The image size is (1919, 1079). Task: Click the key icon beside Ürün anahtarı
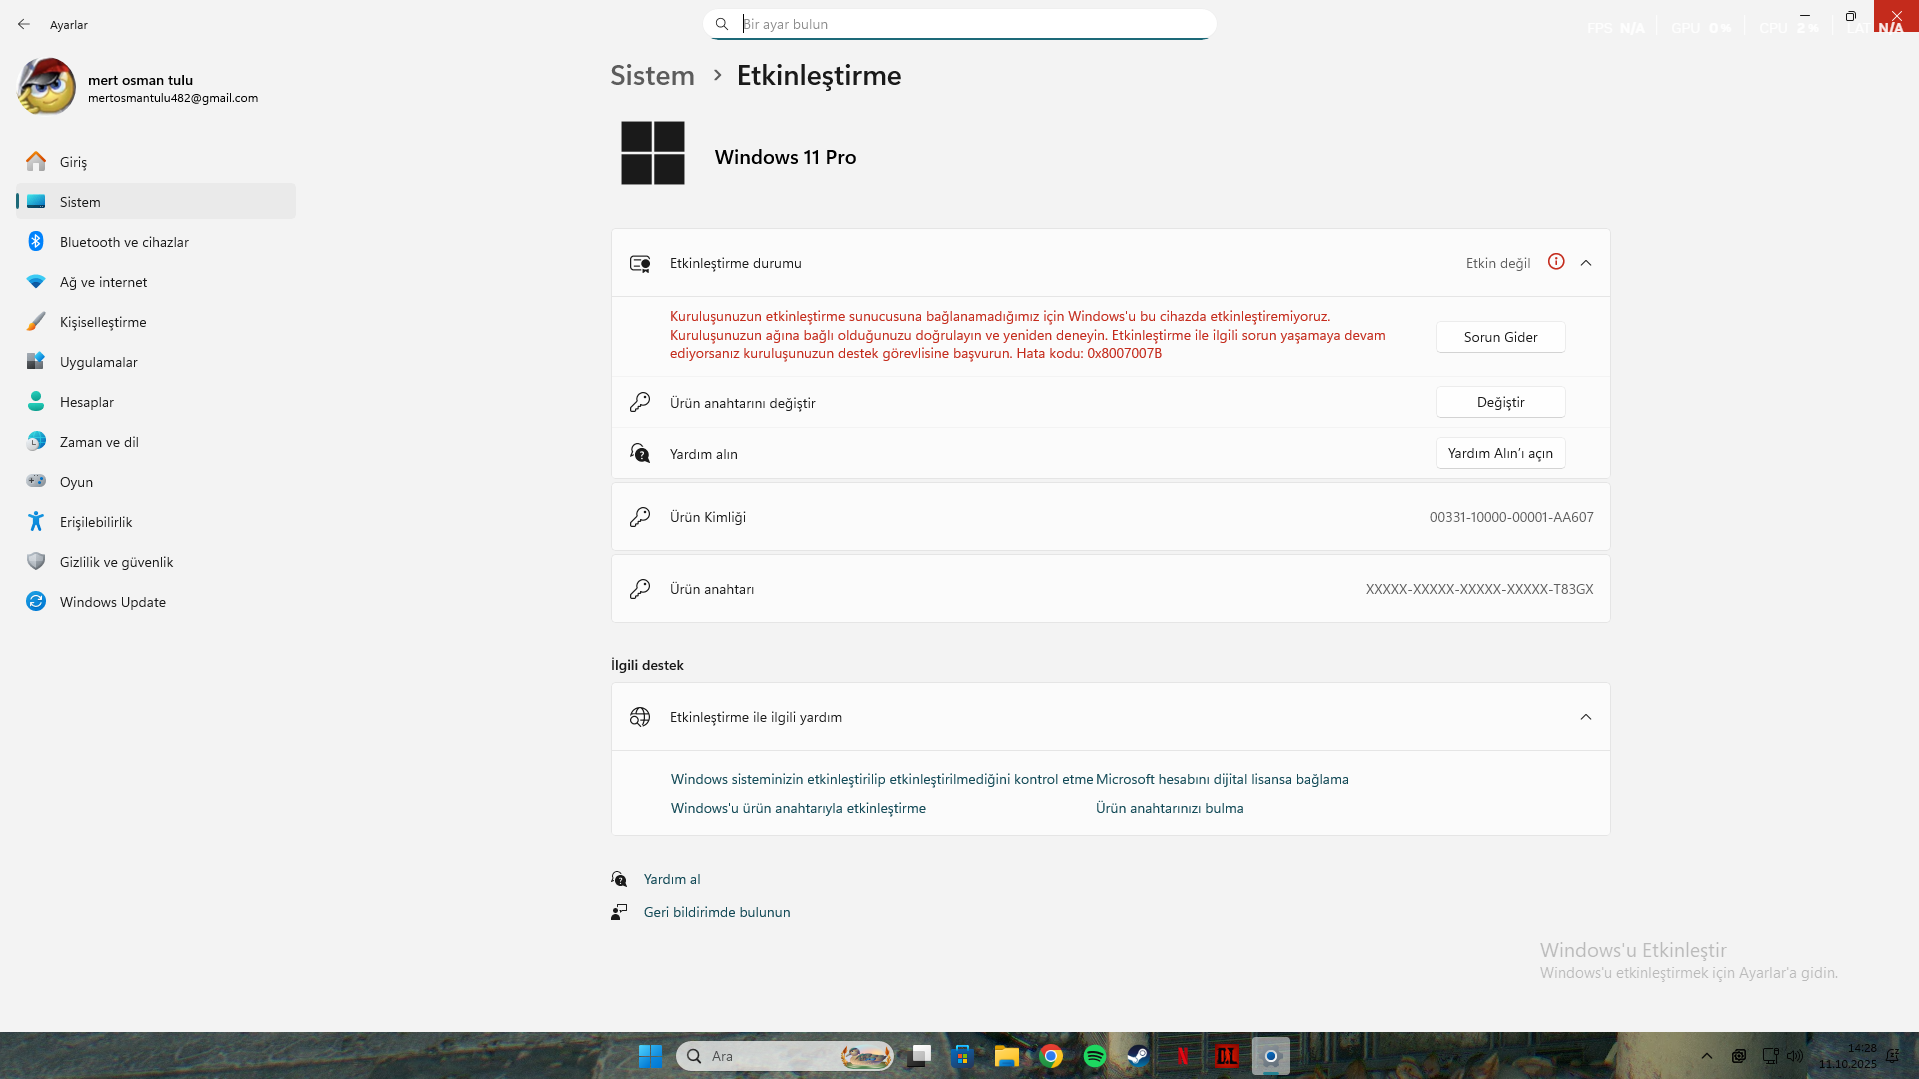[x=640, y=589]
